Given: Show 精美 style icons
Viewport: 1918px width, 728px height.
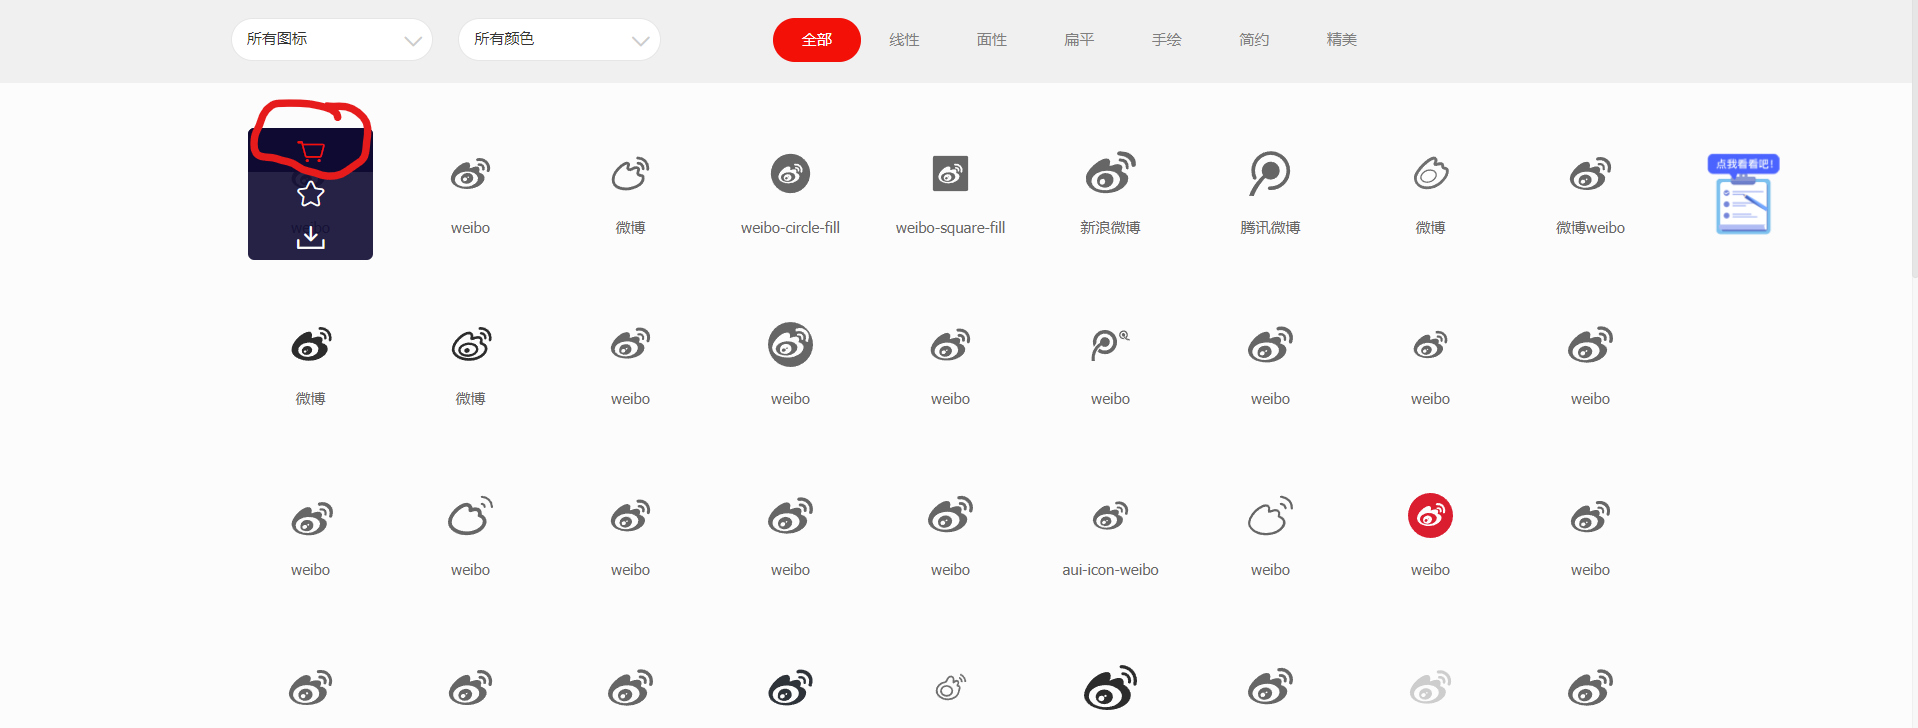Looking at the screenshot, I should [1342, 40].
